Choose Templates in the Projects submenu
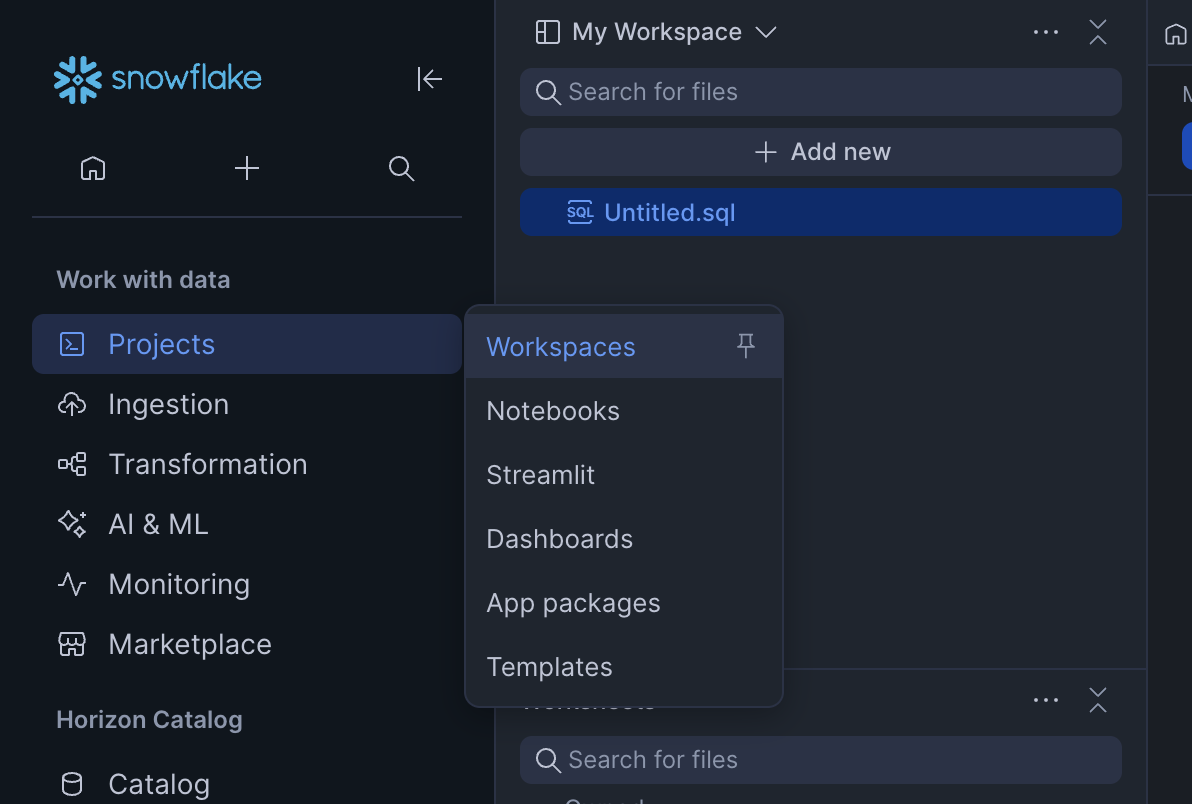 click(x=549, y=667)
